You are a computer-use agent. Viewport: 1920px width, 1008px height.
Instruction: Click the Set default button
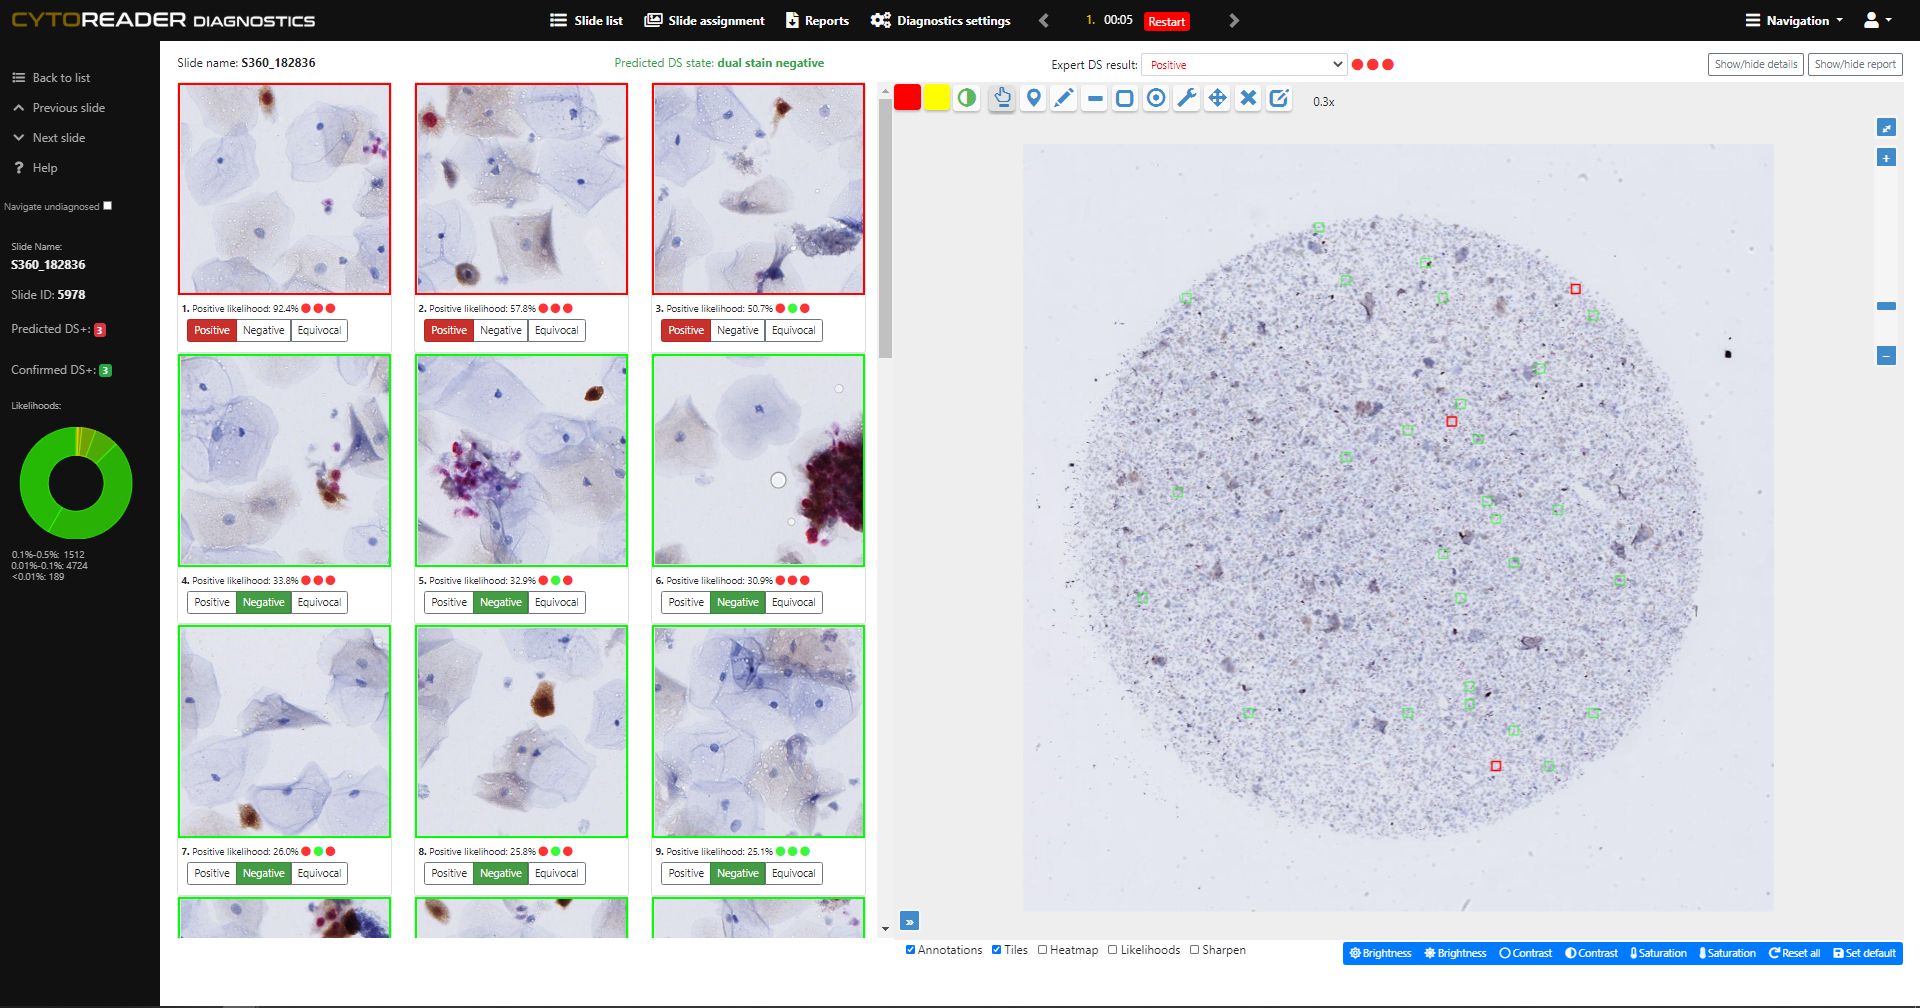pos(1865,954)
